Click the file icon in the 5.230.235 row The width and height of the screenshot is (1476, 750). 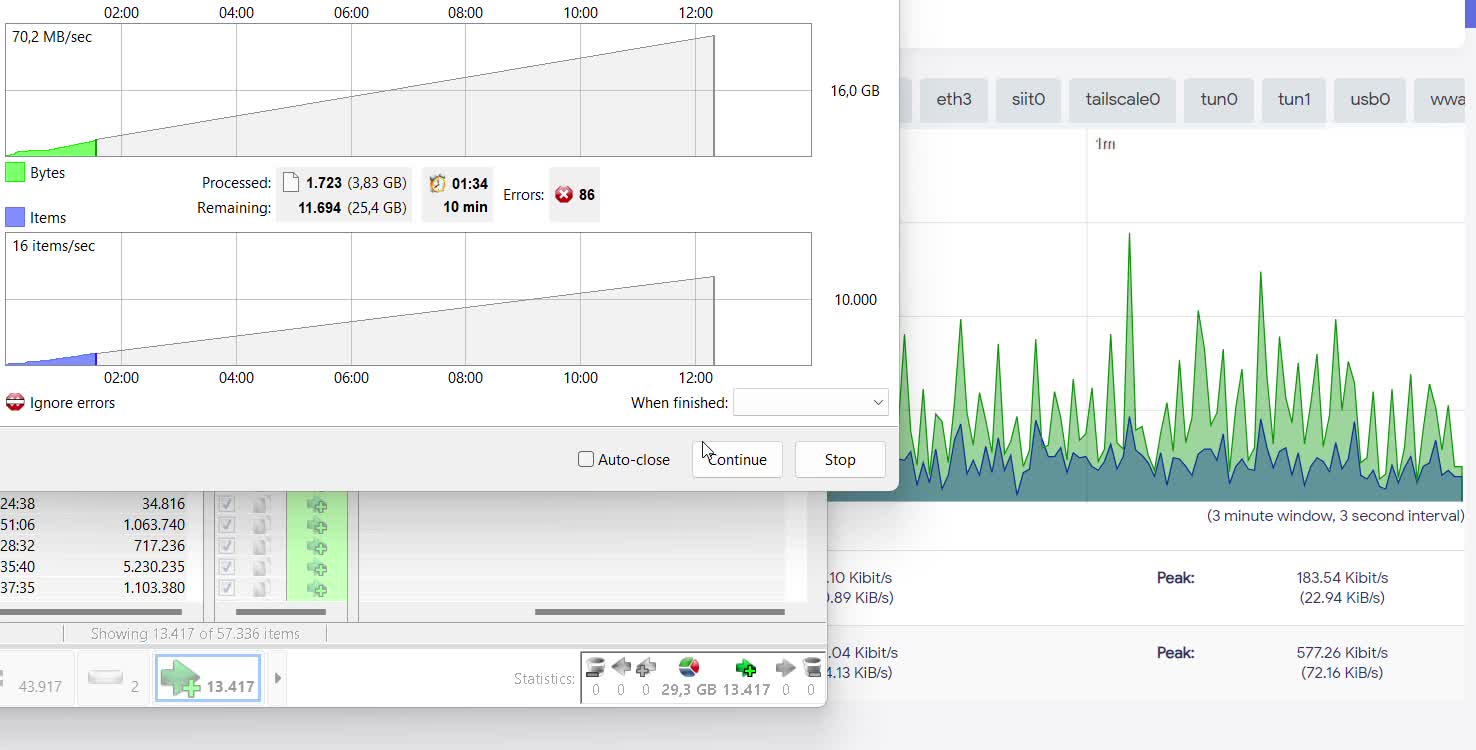click(x=261, y=567)
